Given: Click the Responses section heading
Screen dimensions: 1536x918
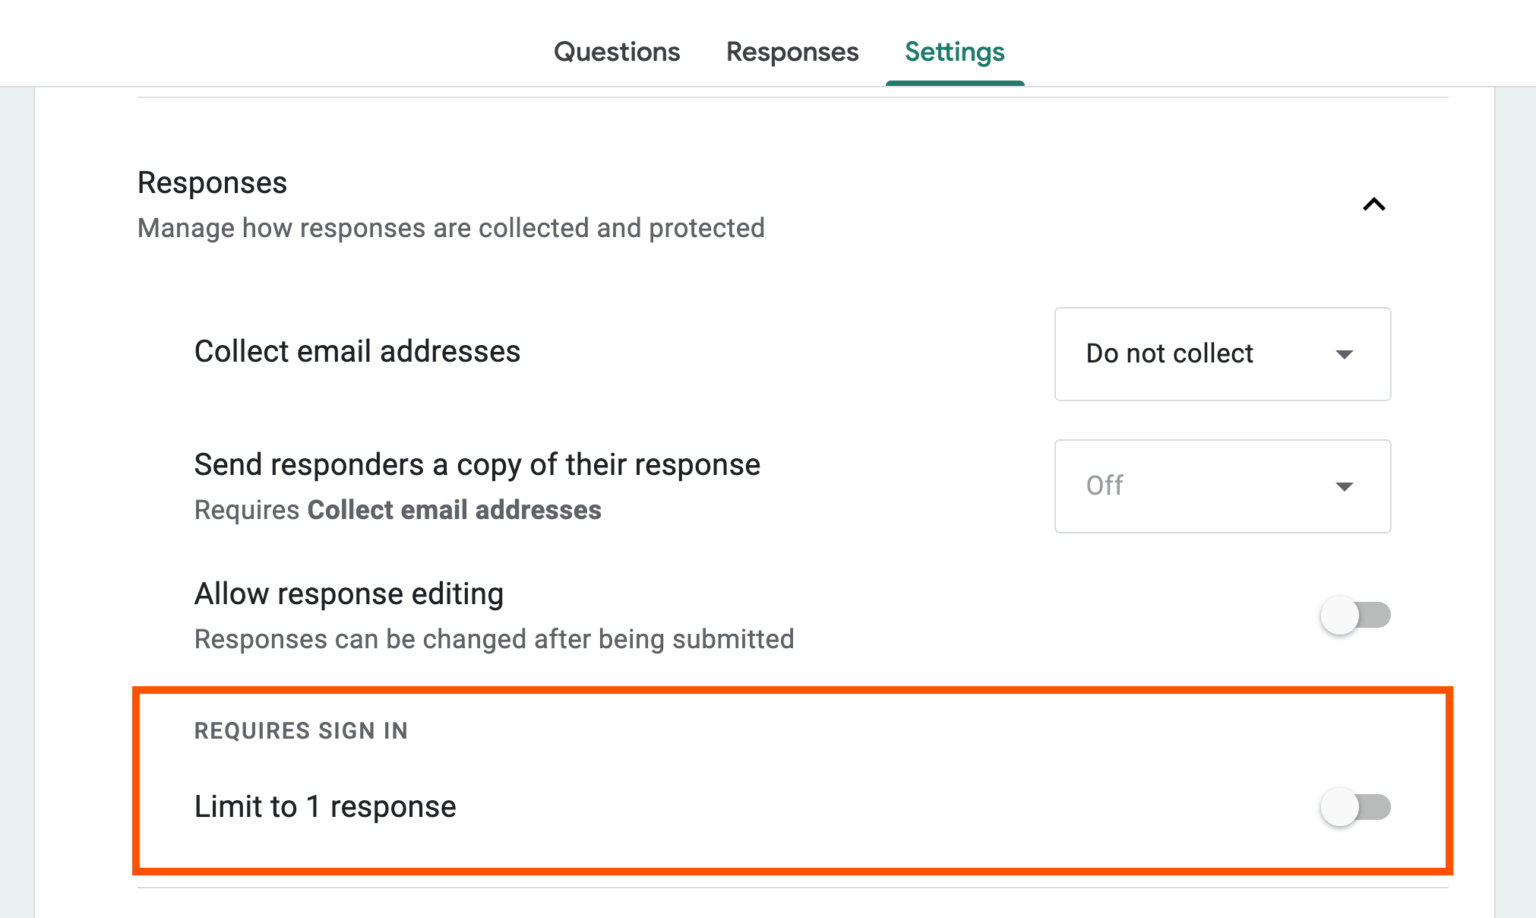Looking at the screenshot, I should 212,182.
